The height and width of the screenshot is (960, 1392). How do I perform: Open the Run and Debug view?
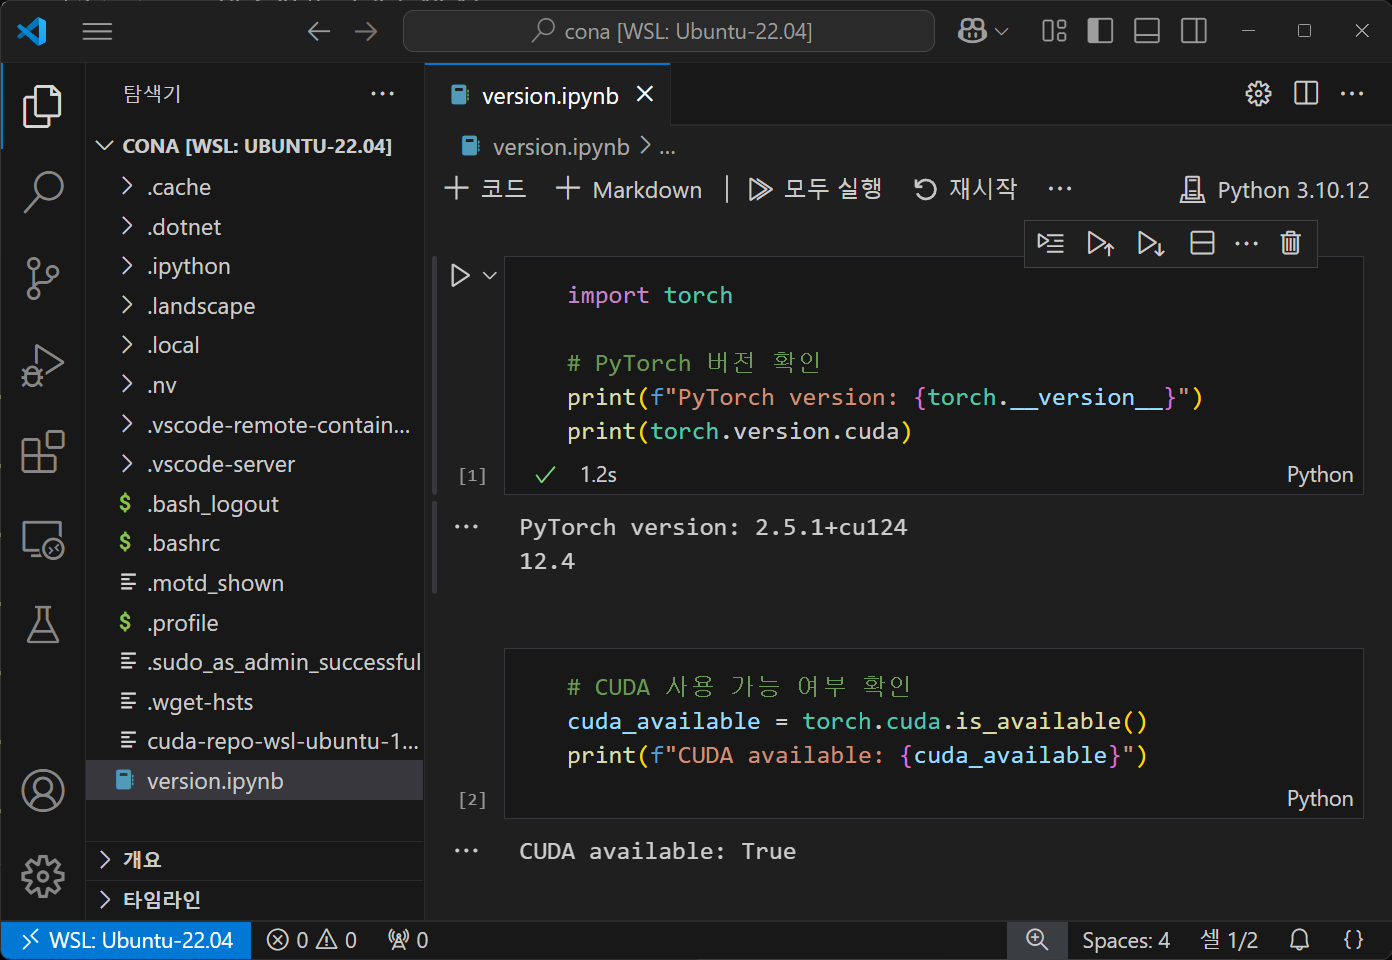click(x=42, y=365)
